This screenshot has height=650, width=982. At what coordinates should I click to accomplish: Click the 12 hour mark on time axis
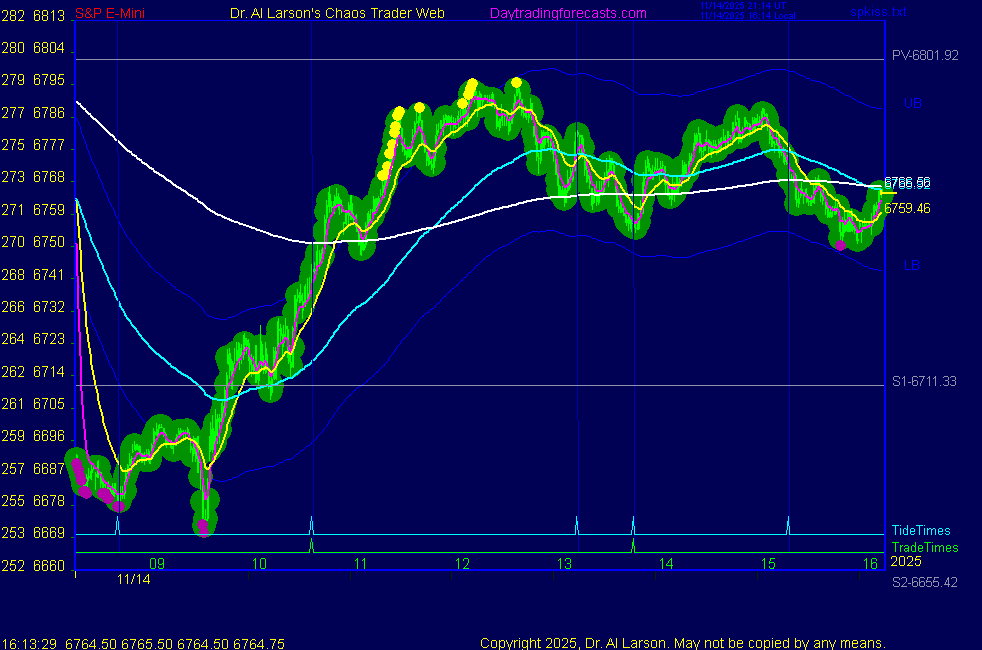(462, 564)
